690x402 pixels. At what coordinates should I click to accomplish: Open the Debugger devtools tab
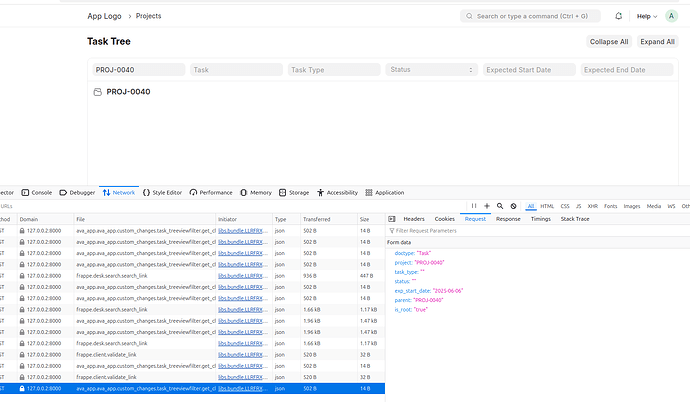[x=79, y=192]
